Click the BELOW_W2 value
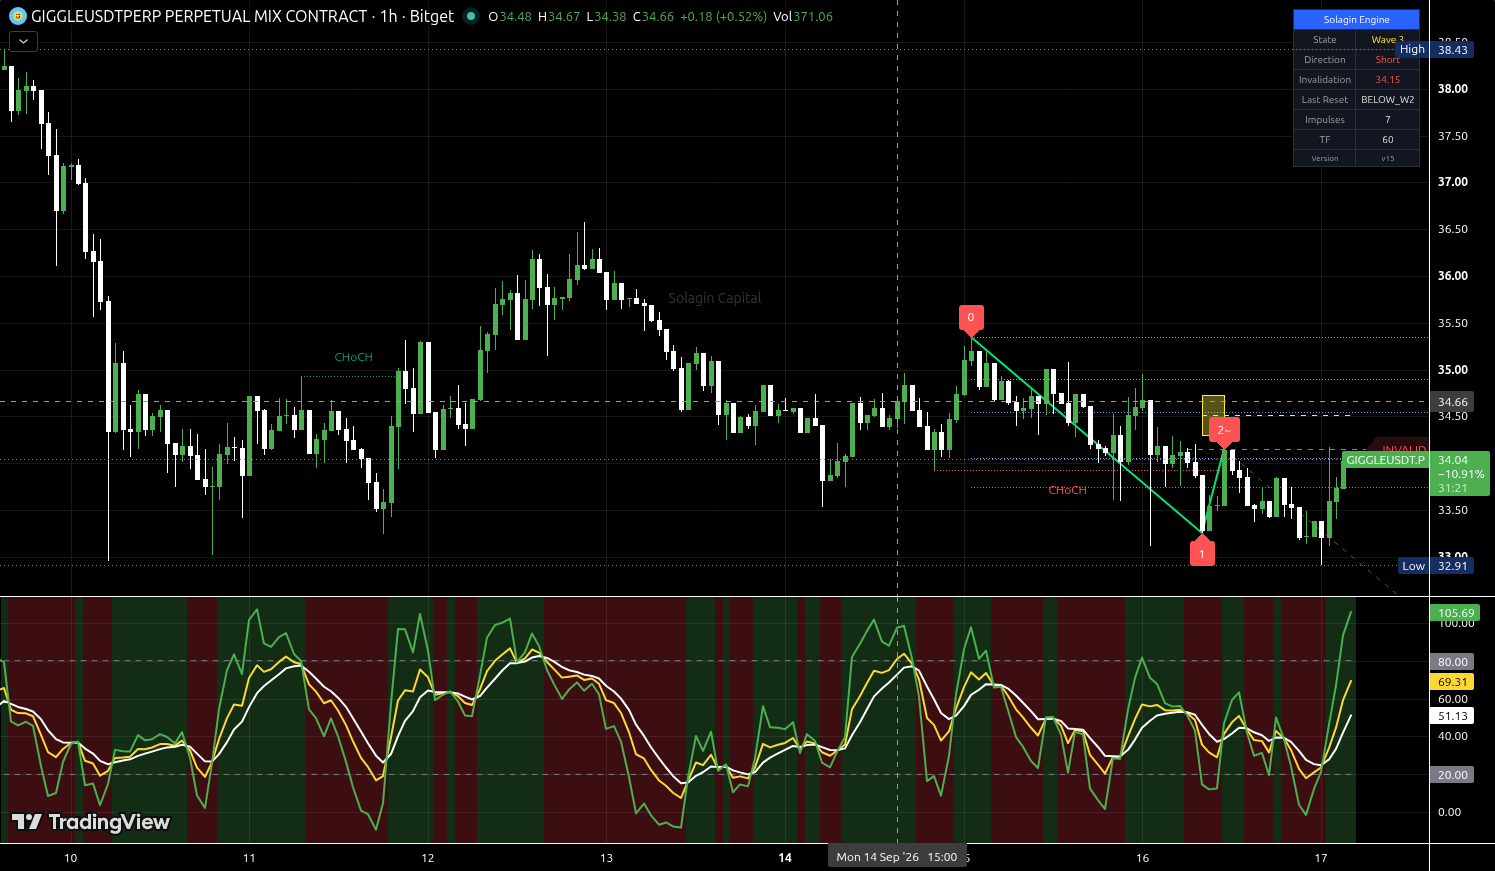Viewport: 1495px width, 871px height. tap(1387, 100)
